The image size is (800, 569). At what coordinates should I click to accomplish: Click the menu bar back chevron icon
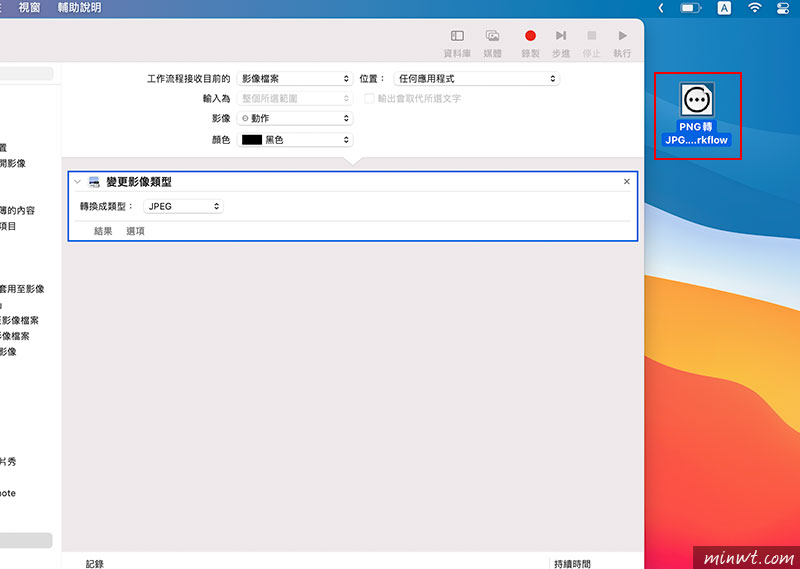pyautogui.click(x=661, y=8)
